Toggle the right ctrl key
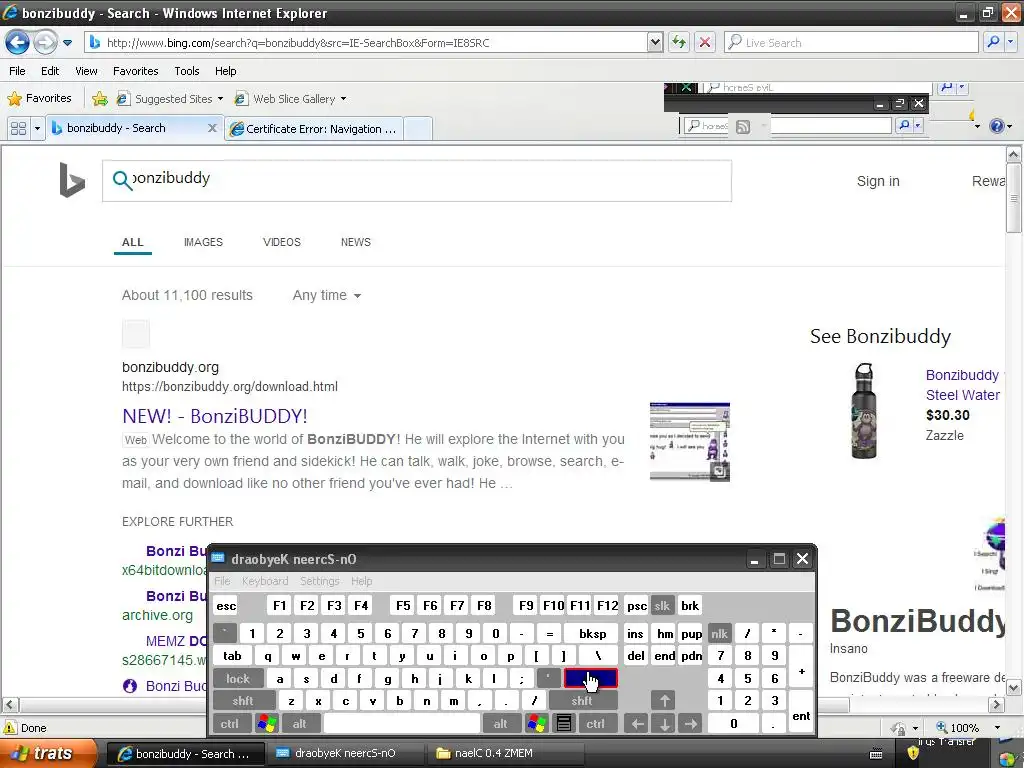 point(596,724)
